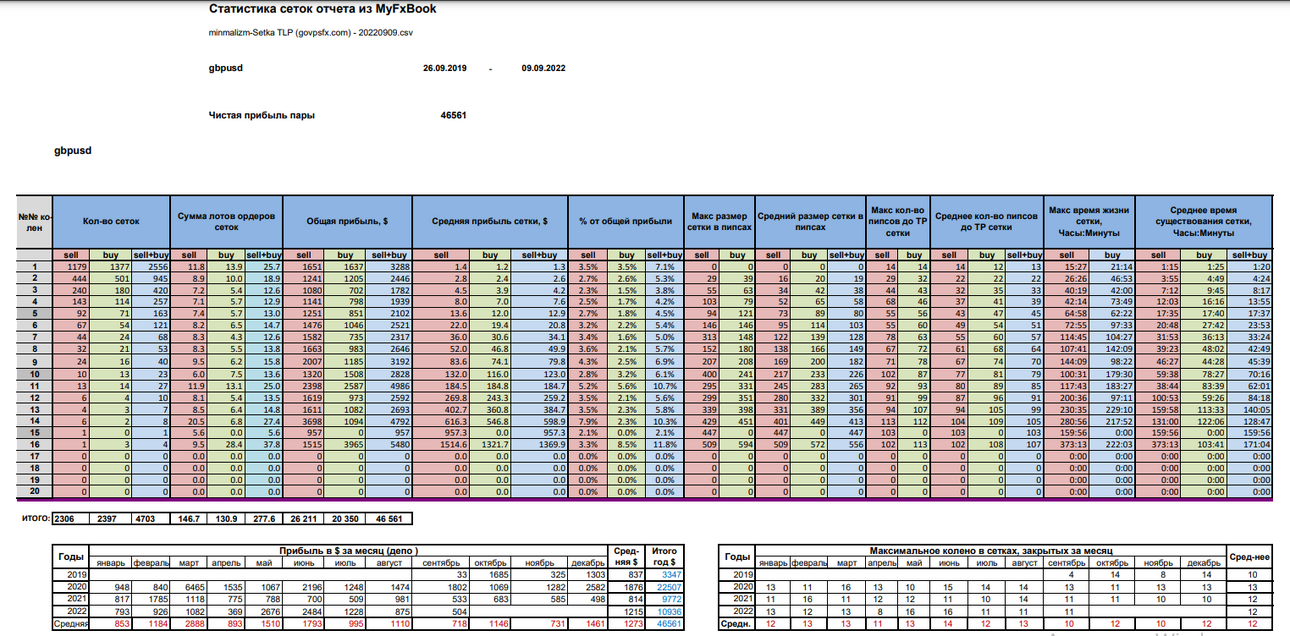
Task: Click the end date 09.09.2022
Action: tap(543, 69)
